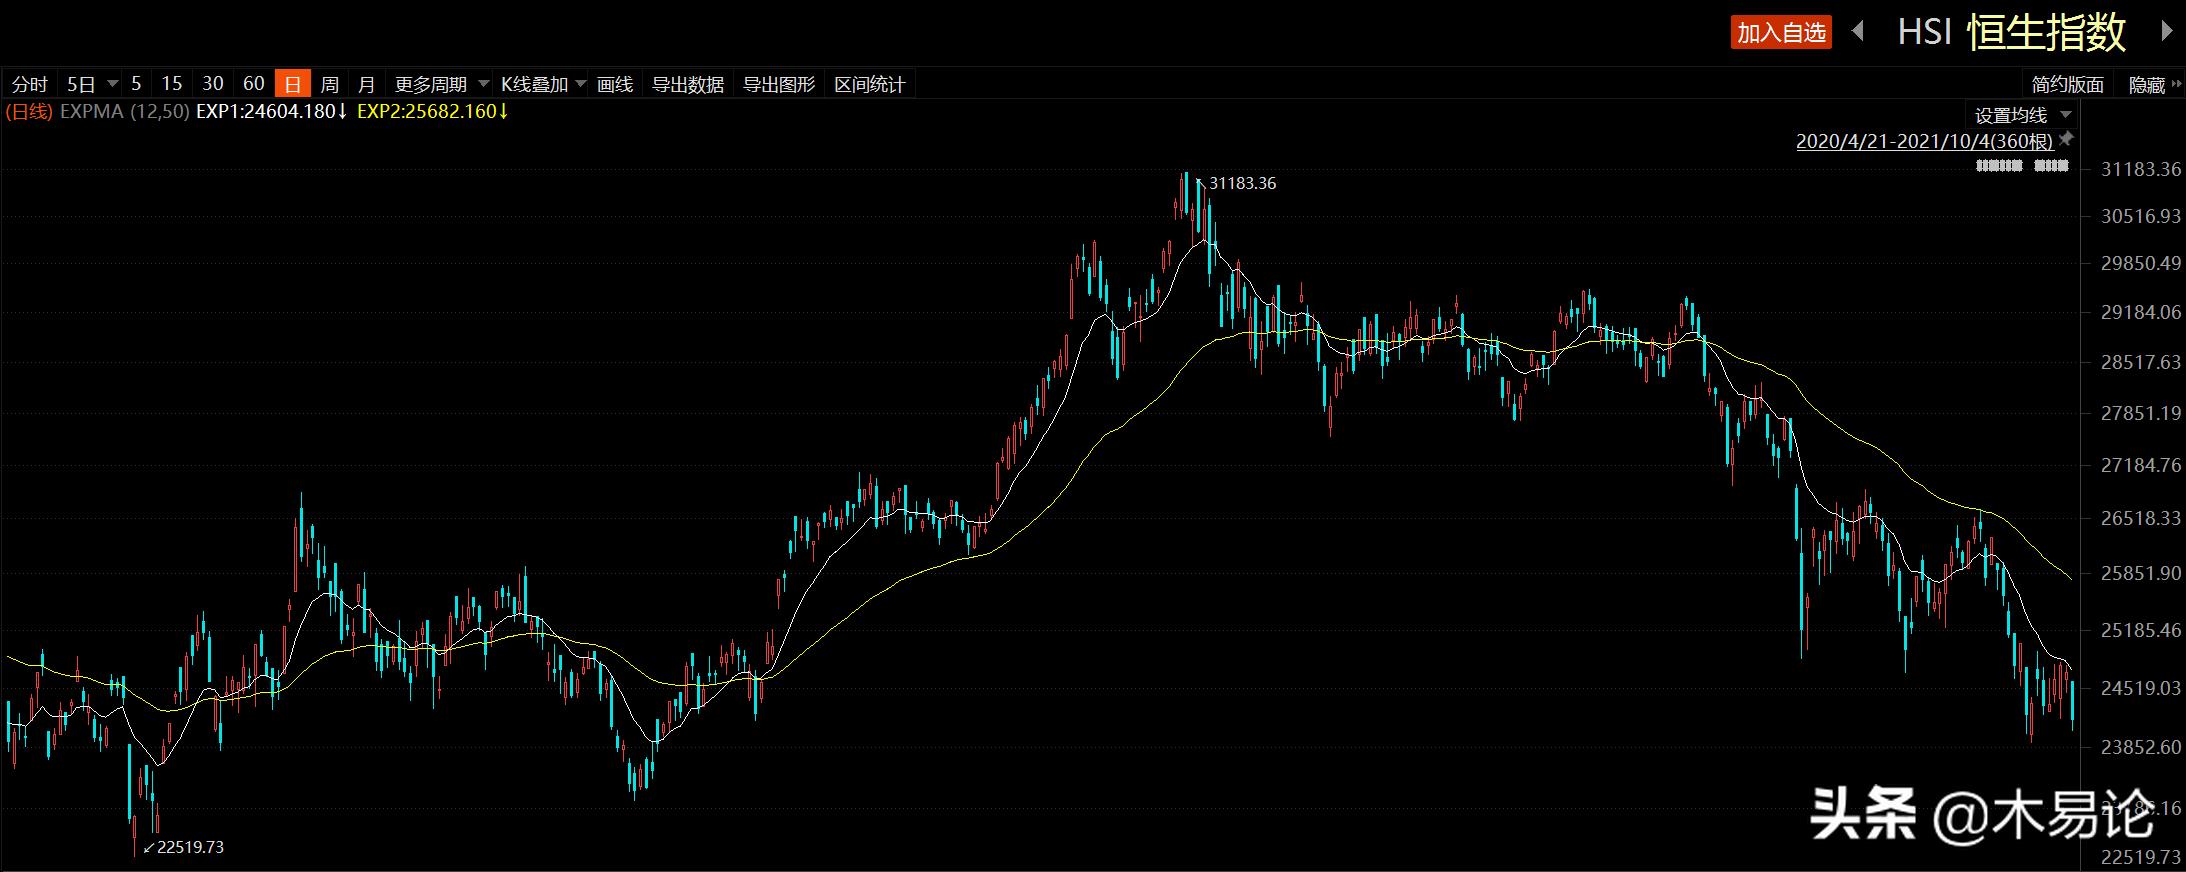Viewport: 2186px width, 872px height.
Task: Switch to the 月 monthly period
Action: [x=367, y=84]
